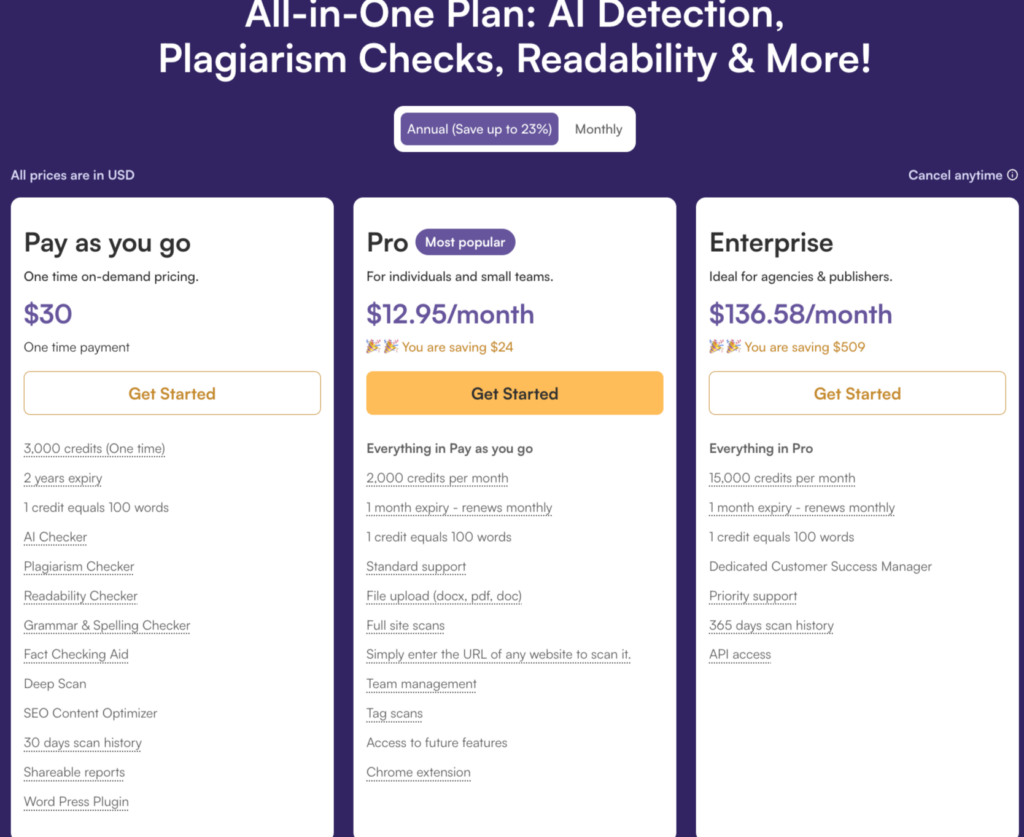Click the Plagiarism Checker feature
Image resolution: width=1024 pixels, height=837 pixels.
pos(79,567)
